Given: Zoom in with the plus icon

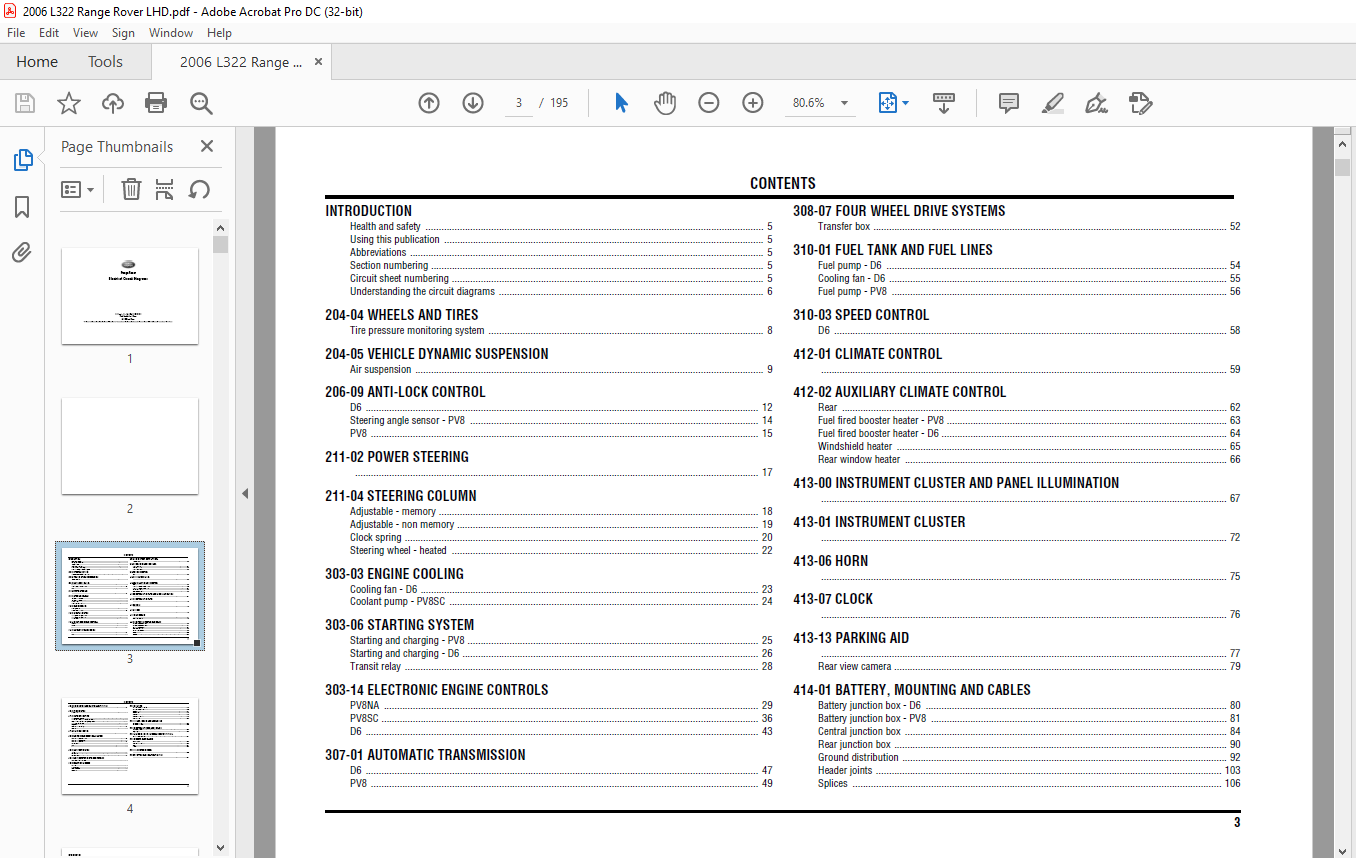Looking at the screenshot, I should point(753,103).
